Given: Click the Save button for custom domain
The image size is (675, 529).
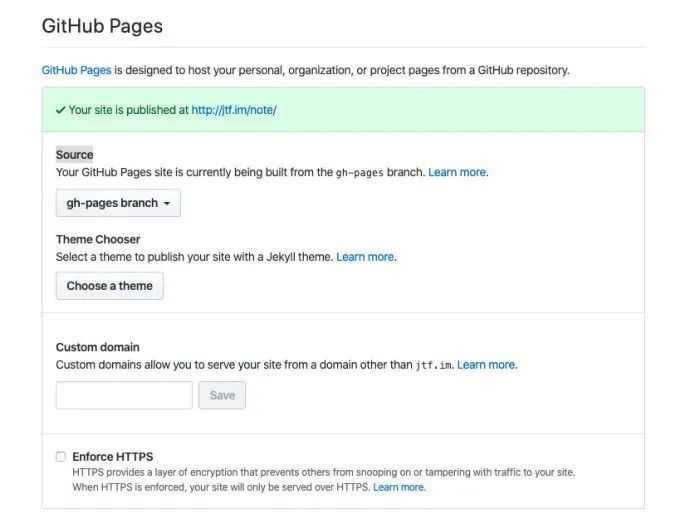Looking at the screenshot, I should [x=222, y=395].
